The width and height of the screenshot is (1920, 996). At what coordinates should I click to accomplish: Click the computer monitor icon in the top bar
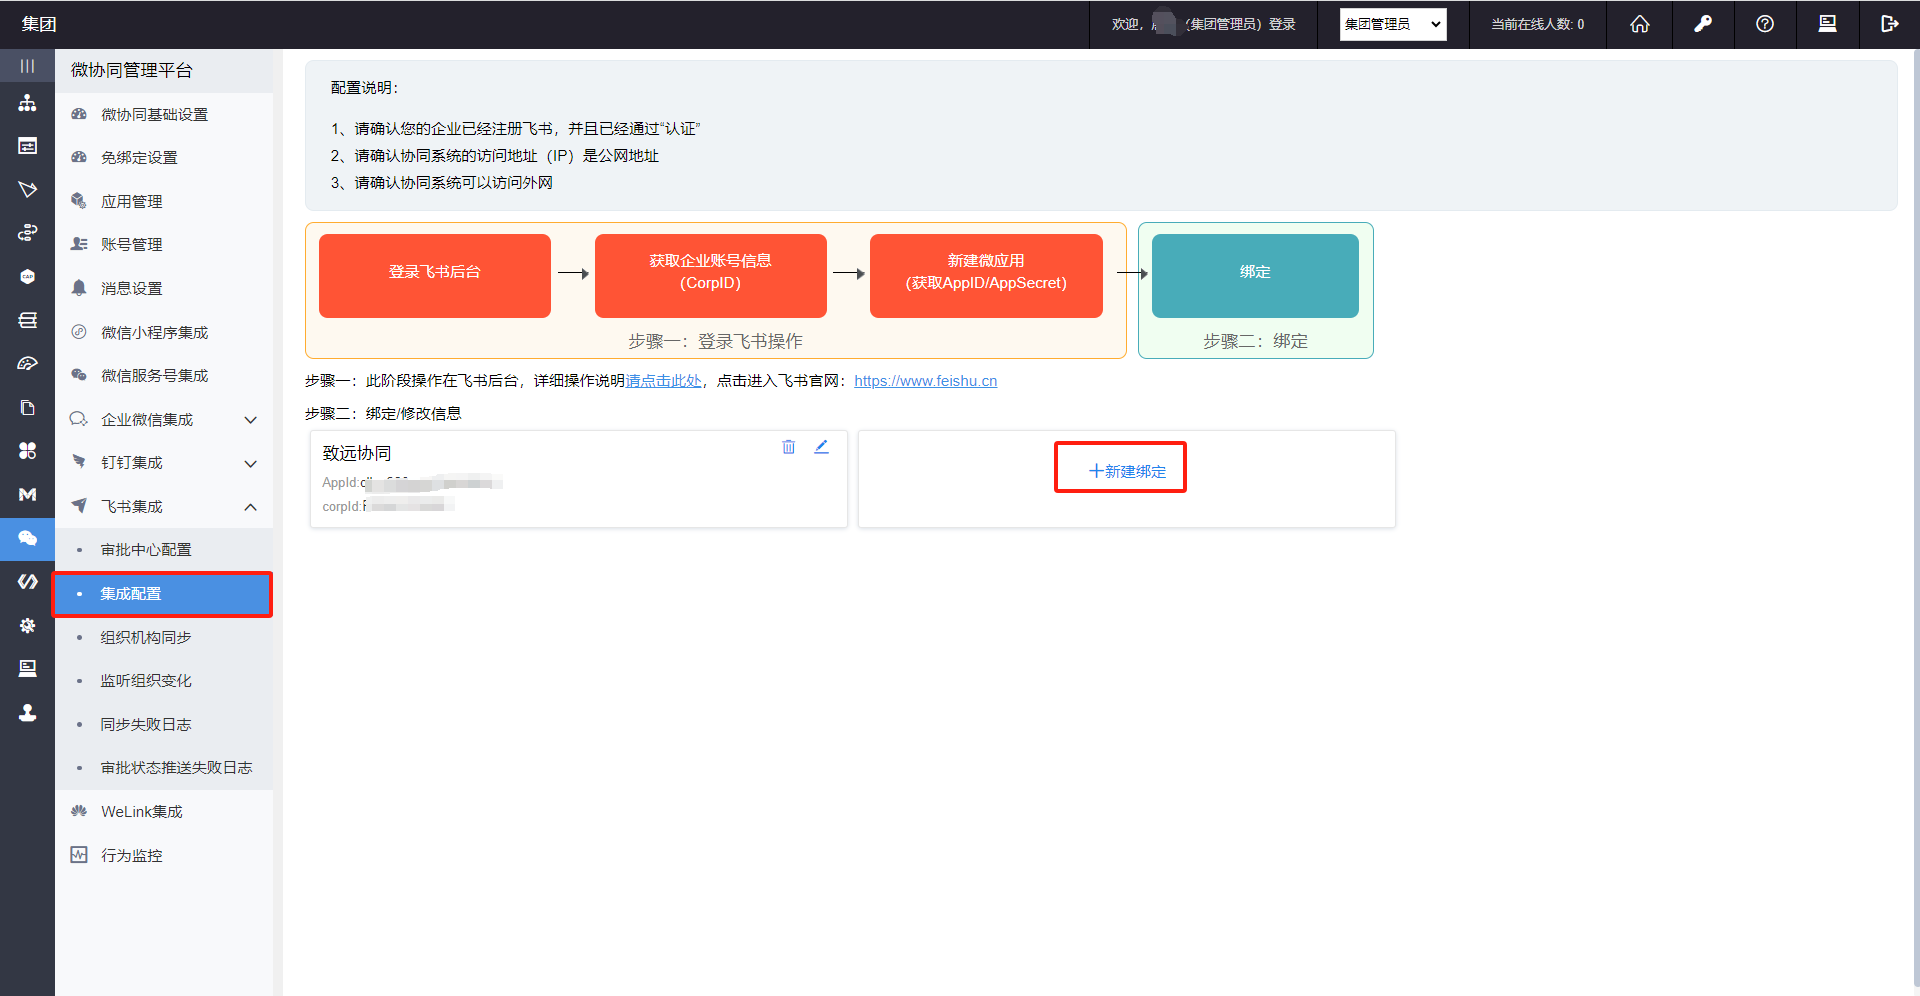tap(1827, 24)
